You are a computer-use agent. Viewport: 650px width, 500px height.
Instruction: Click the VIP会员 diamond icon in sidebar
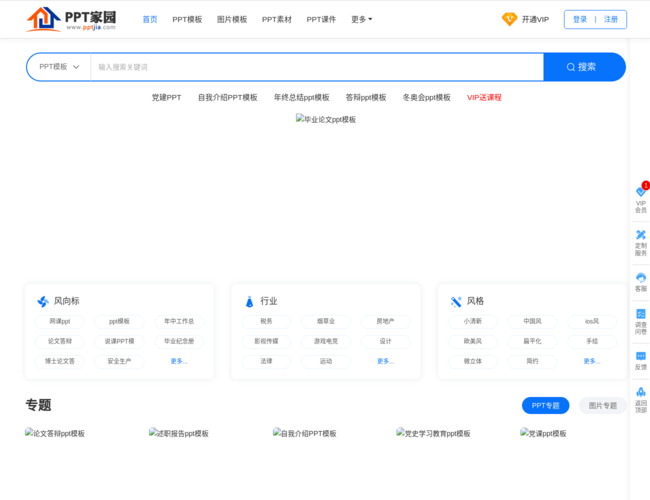pyautogui.click(x=640, y=191)
